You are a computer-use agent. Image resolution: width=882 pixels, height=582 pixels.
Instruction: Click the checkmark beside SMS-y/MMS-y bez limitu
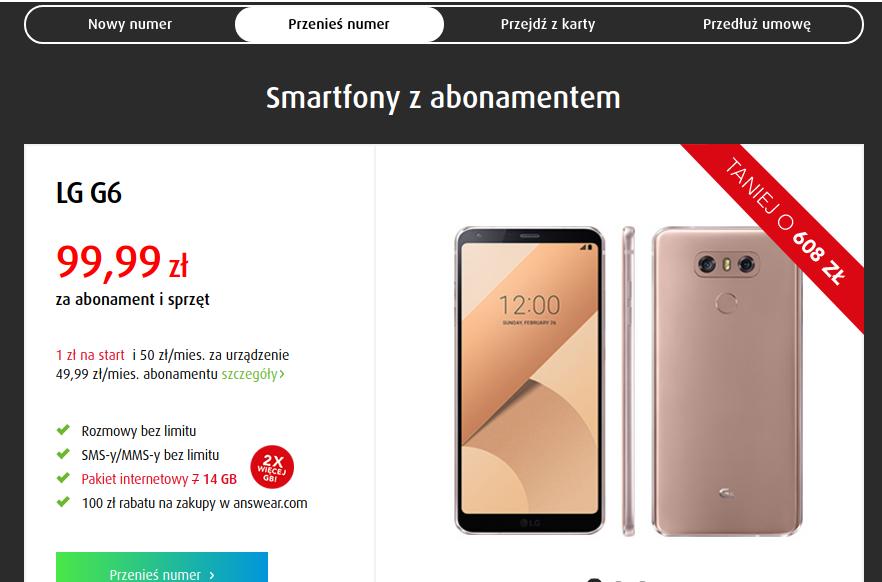[63, 454]
